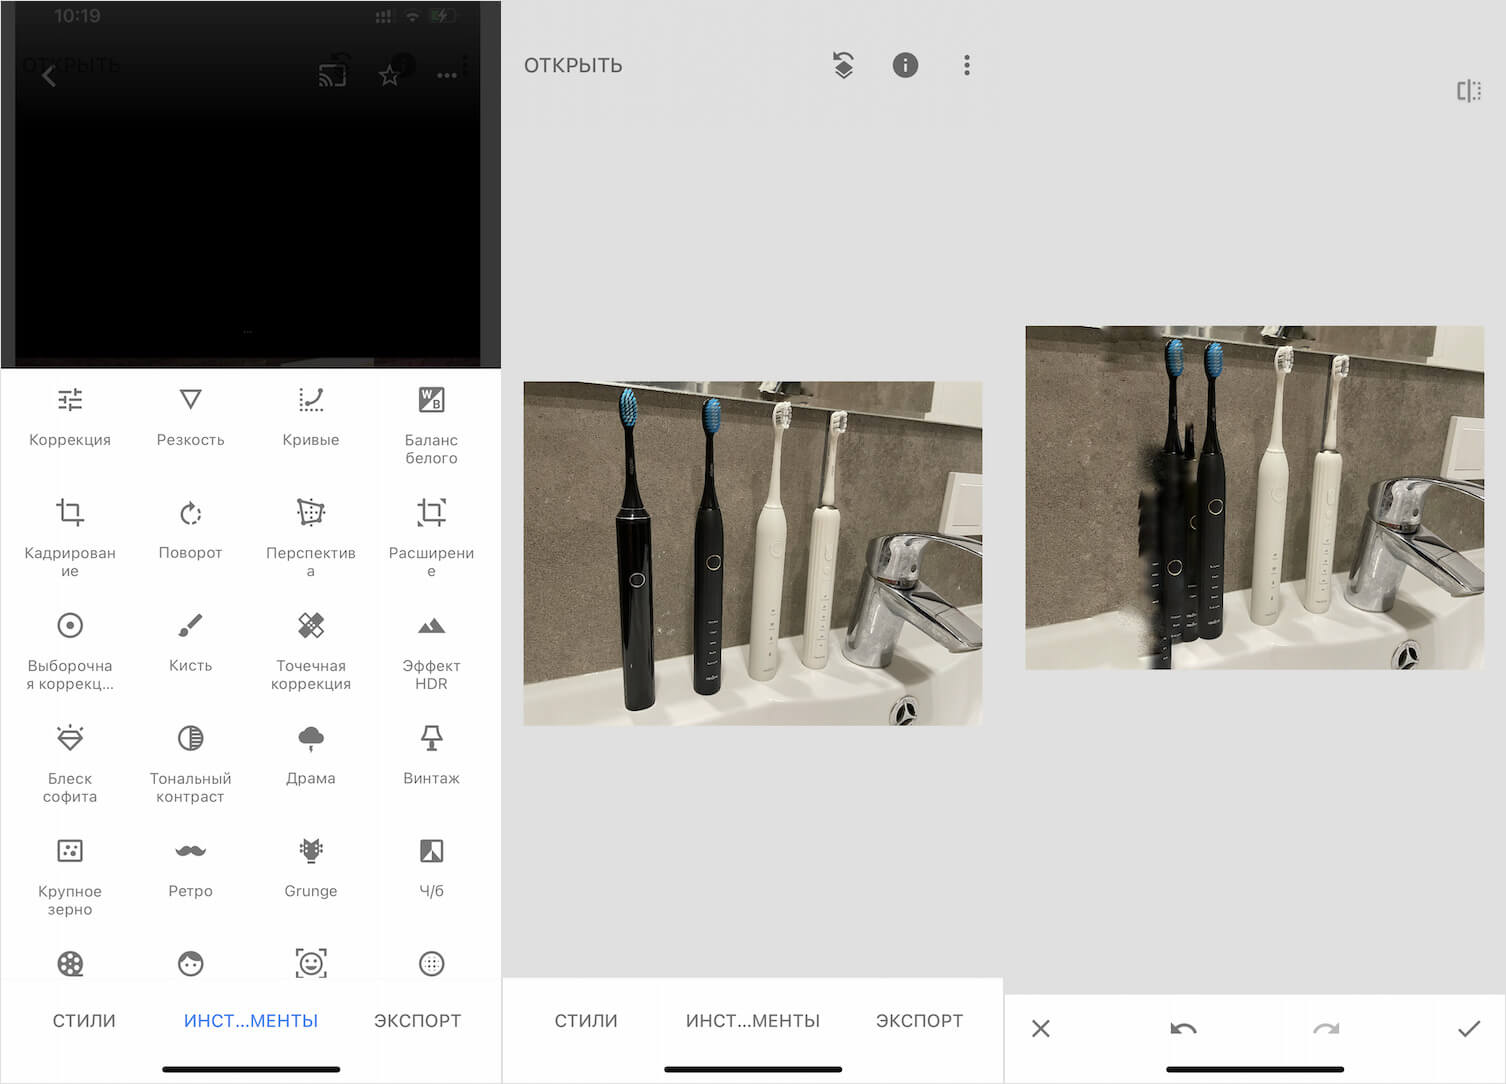Open the three-dot overflow menu
Viewport: 1506px width, 1084px height.
click(x=966, y=65)
